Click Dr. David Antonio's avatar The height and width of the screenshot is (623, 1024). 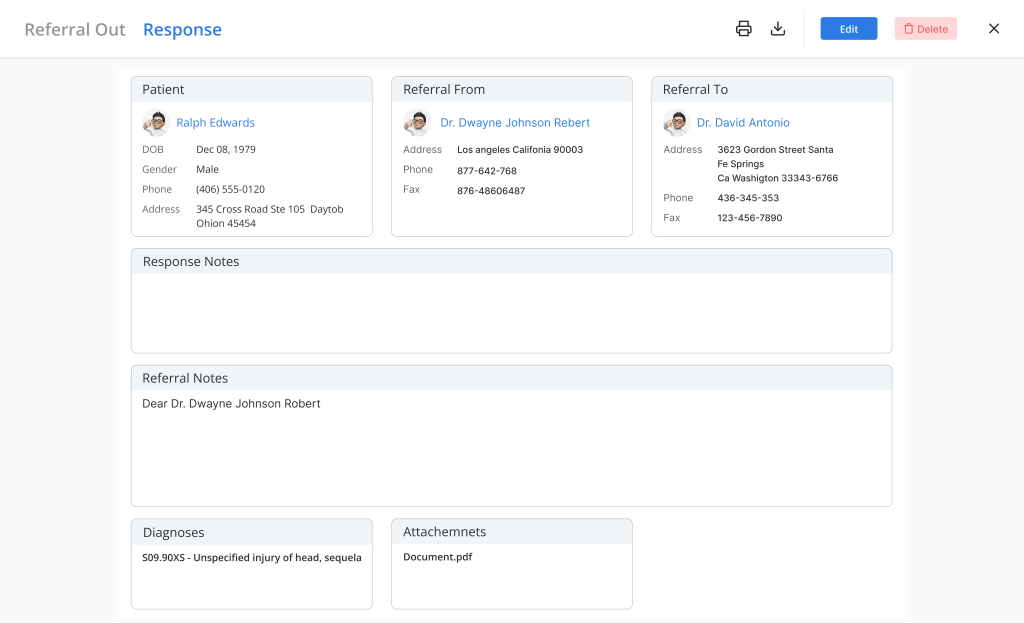676,123
